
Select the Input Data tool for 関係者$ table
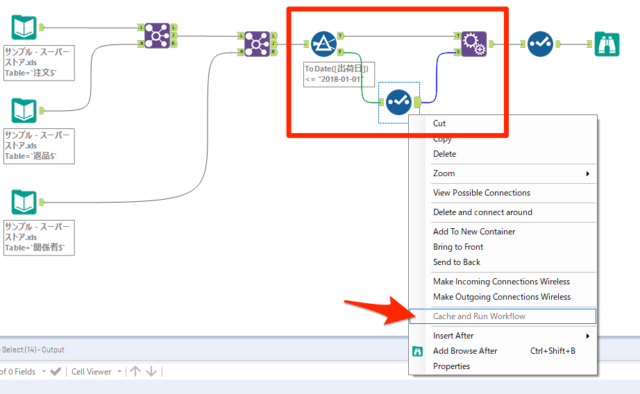coord(24,202)
